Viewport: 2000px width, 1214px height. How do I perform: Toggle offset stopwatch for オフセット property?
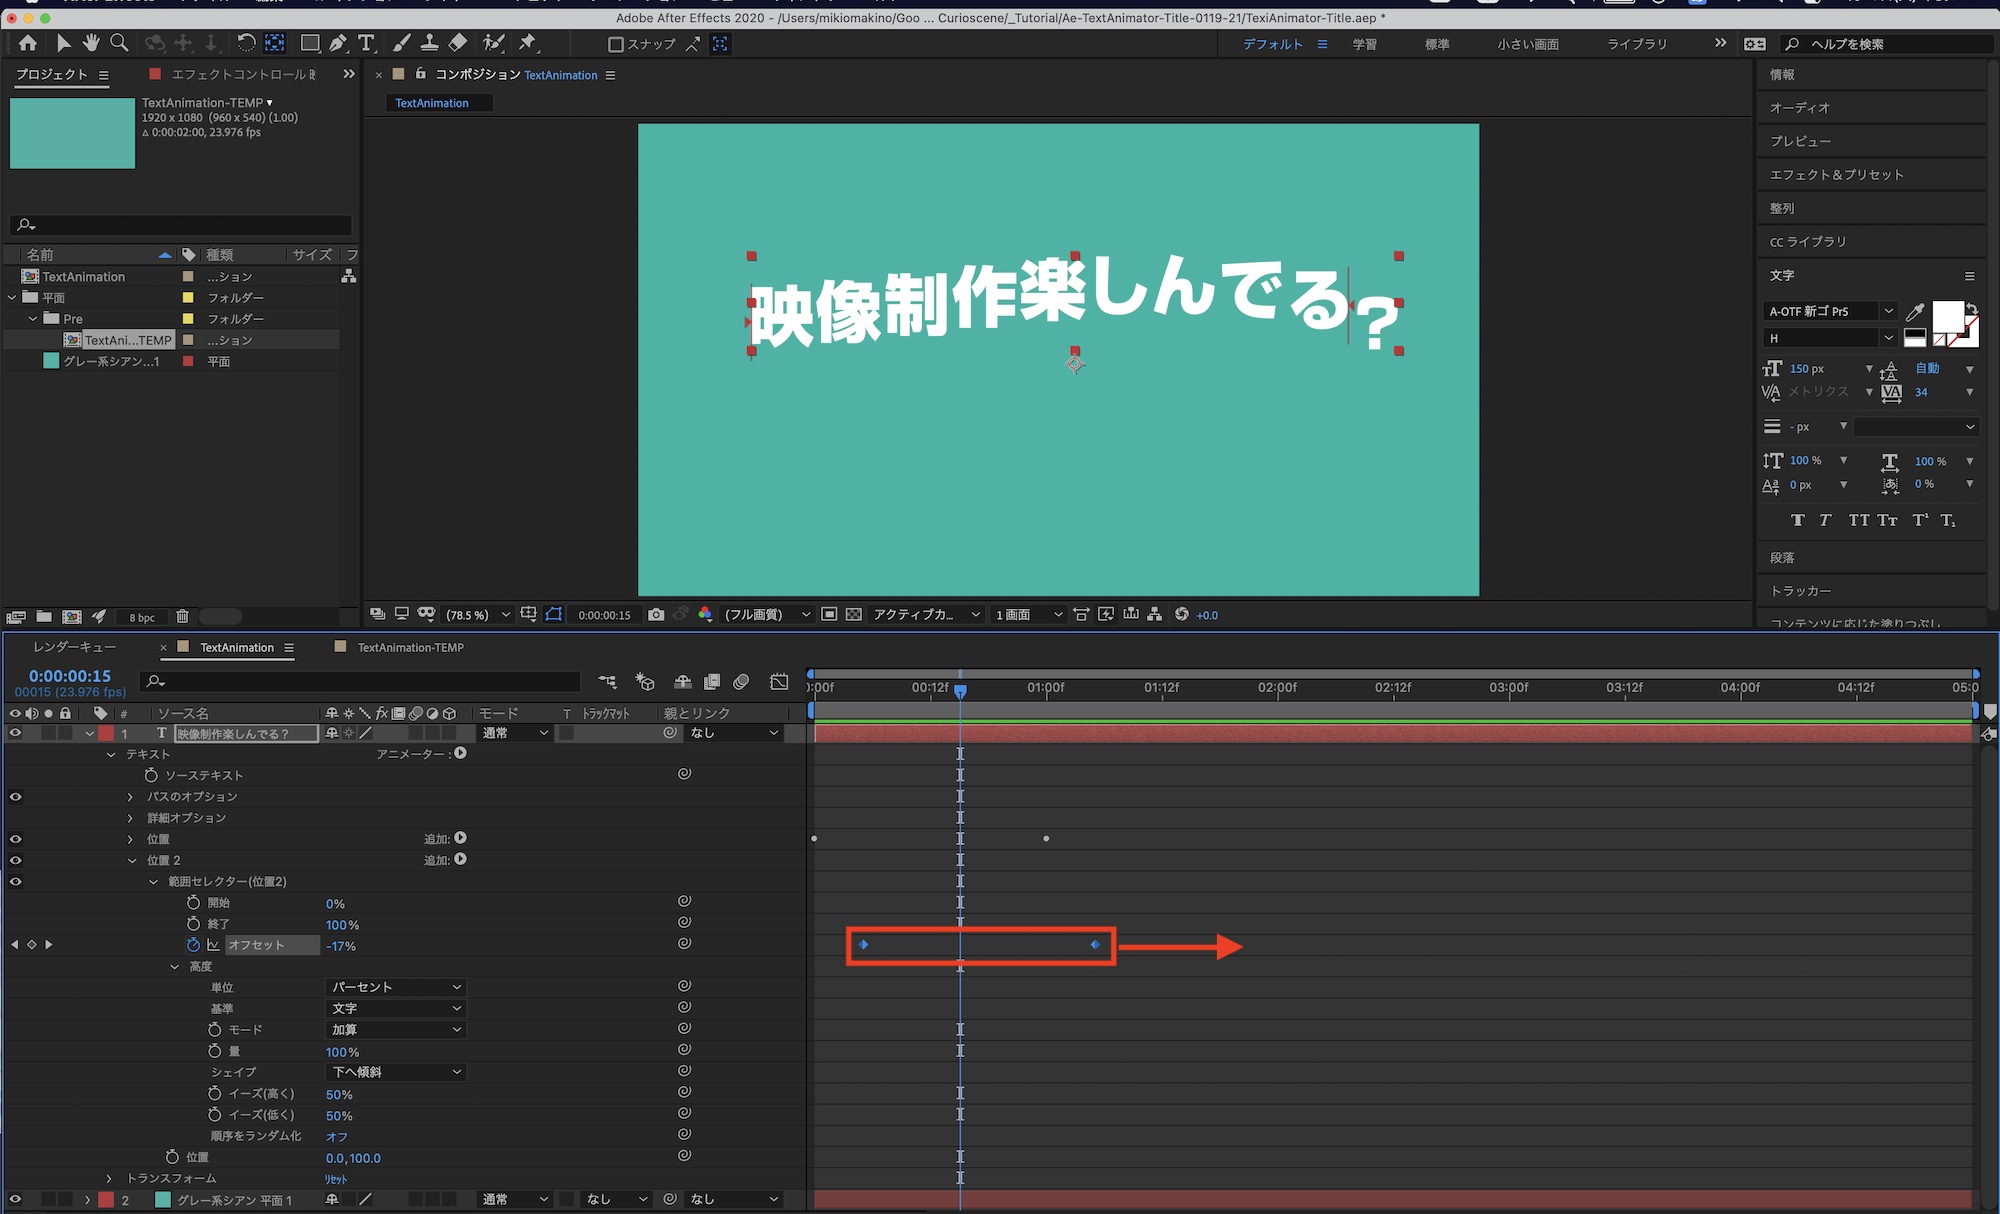click(193, 945)
